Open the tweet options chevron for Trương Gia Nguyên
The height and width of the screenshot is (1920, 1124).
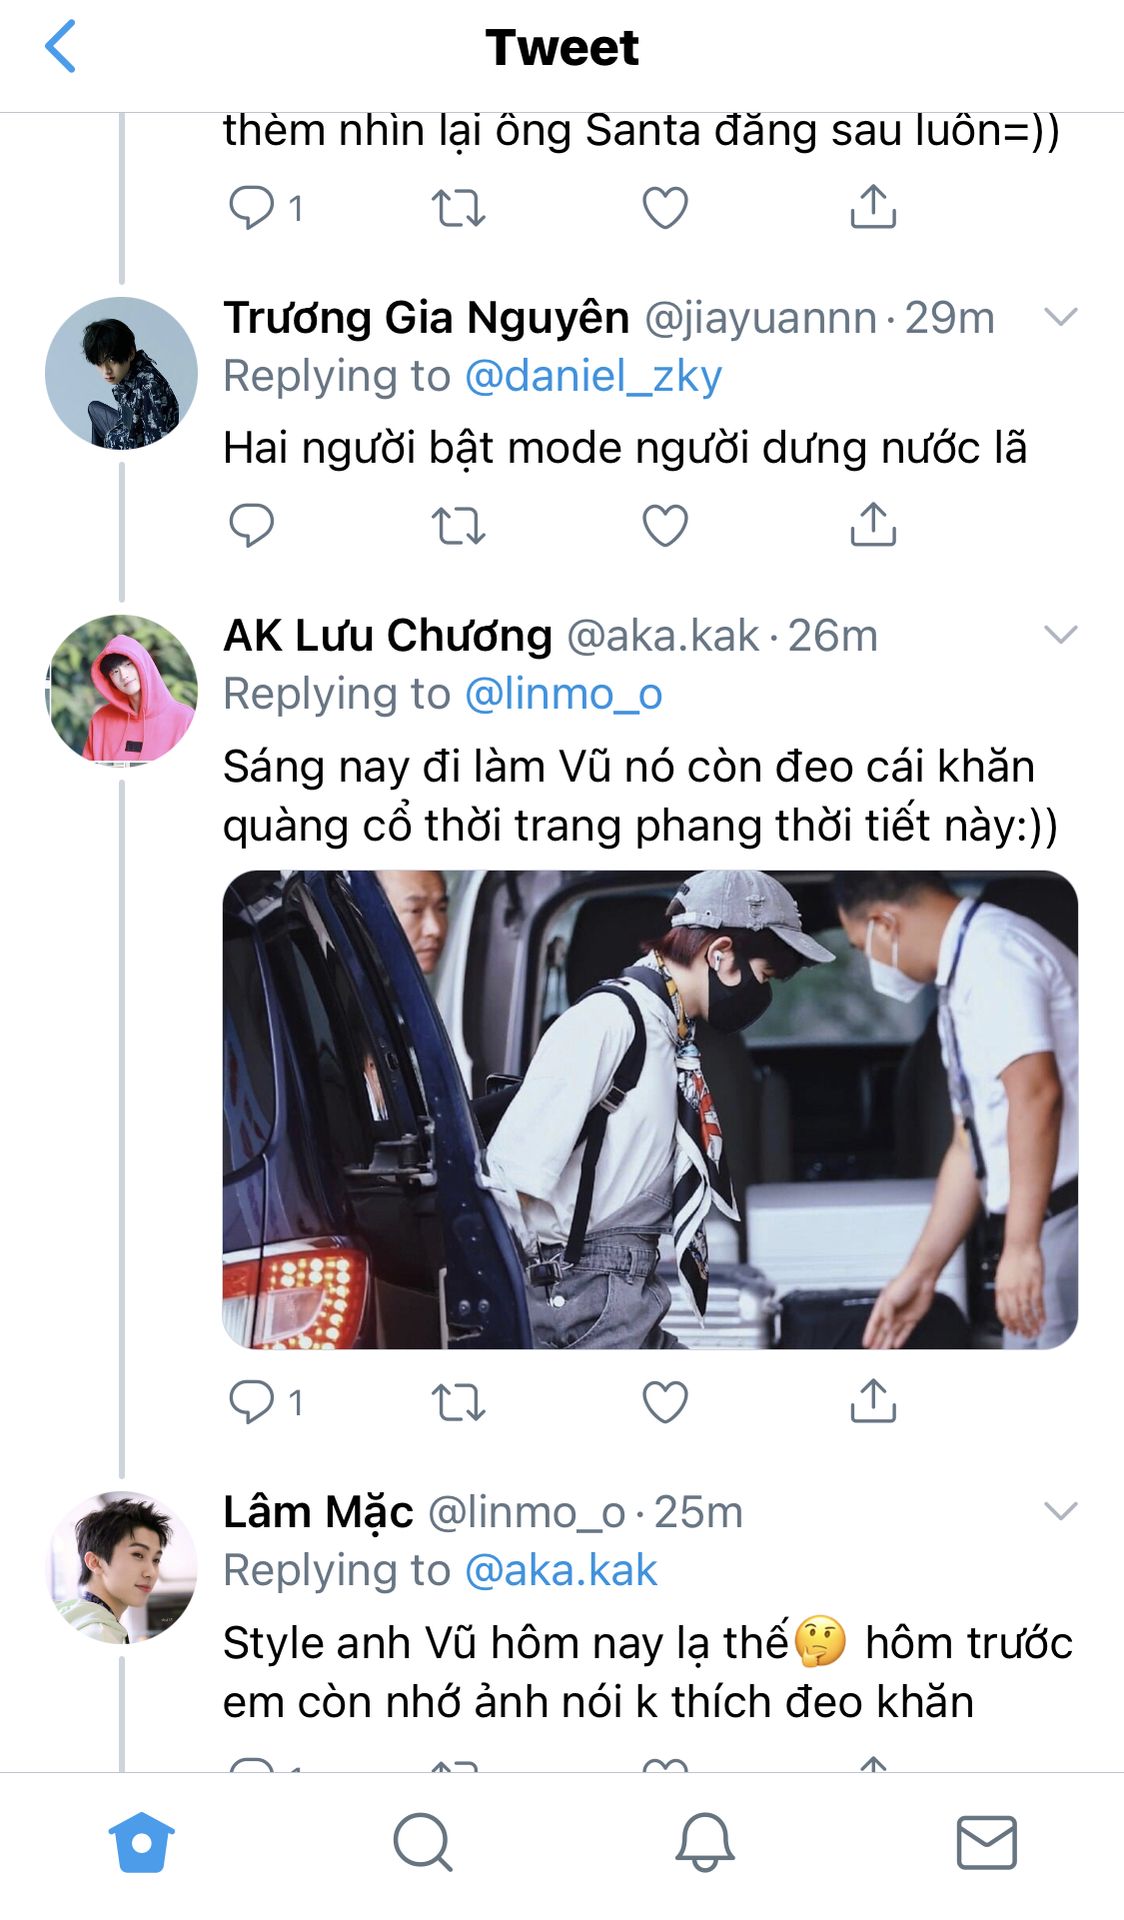pos(1060,317)
